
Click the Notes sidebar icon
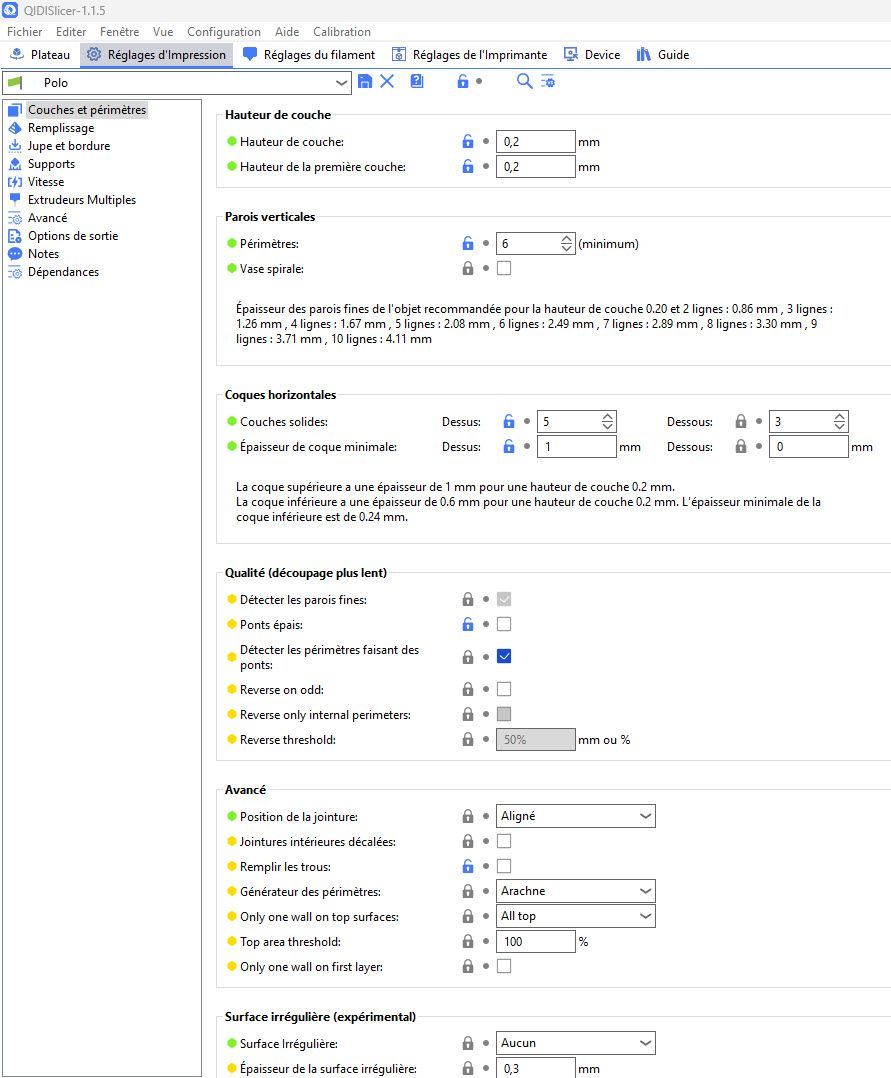pos(15,254)
